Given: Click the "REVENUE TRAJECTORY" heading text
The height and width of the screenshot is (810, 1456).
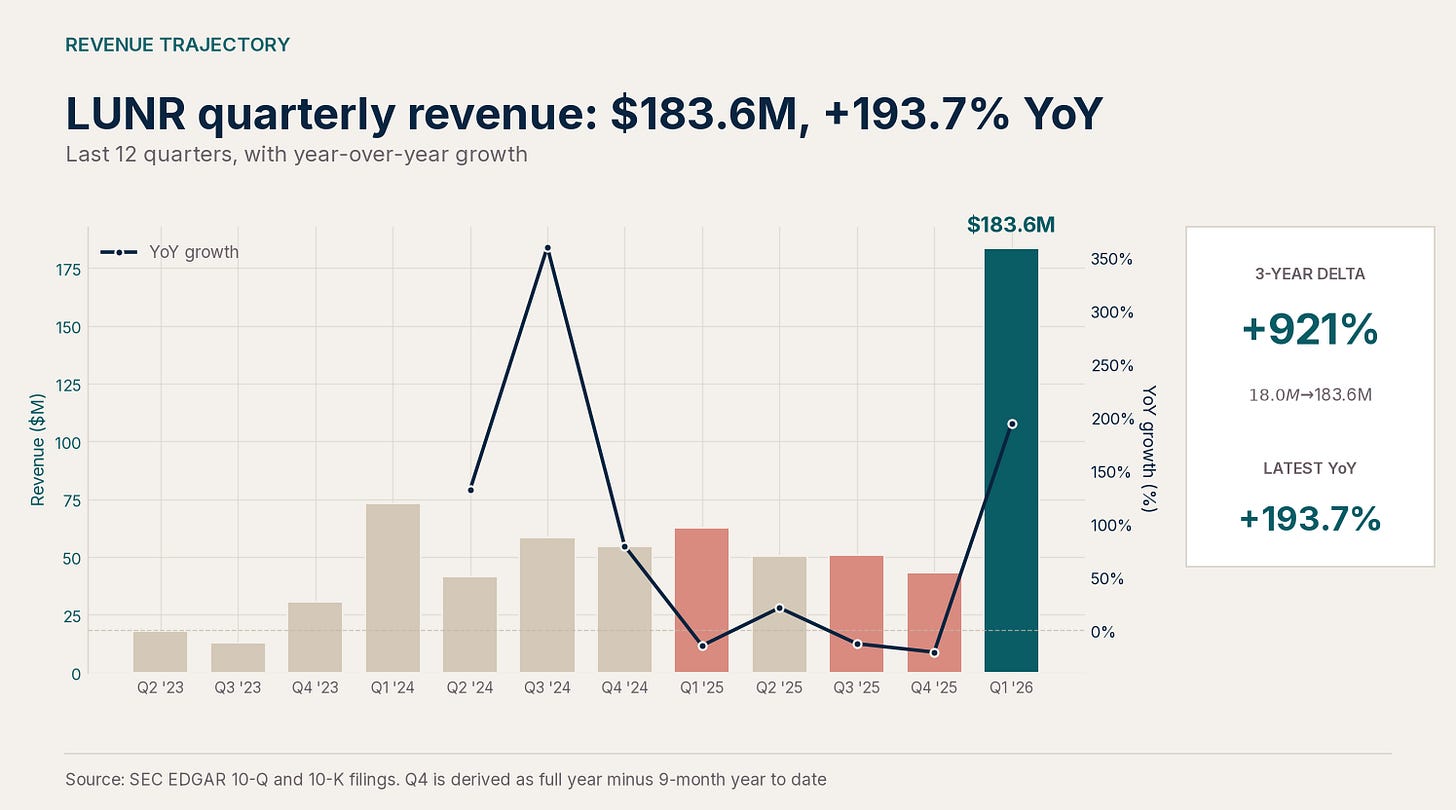Looking at the screenshot, I should pos(177,45).
